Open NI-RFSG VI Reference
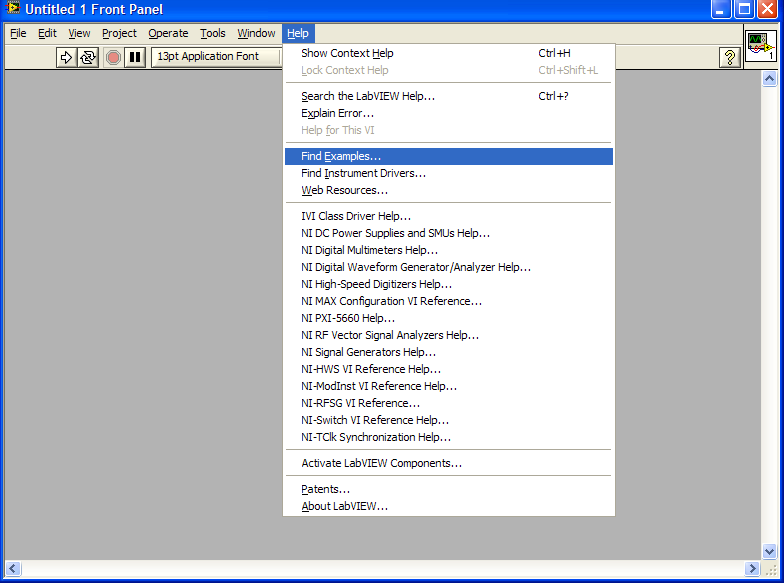 point(448,403)
